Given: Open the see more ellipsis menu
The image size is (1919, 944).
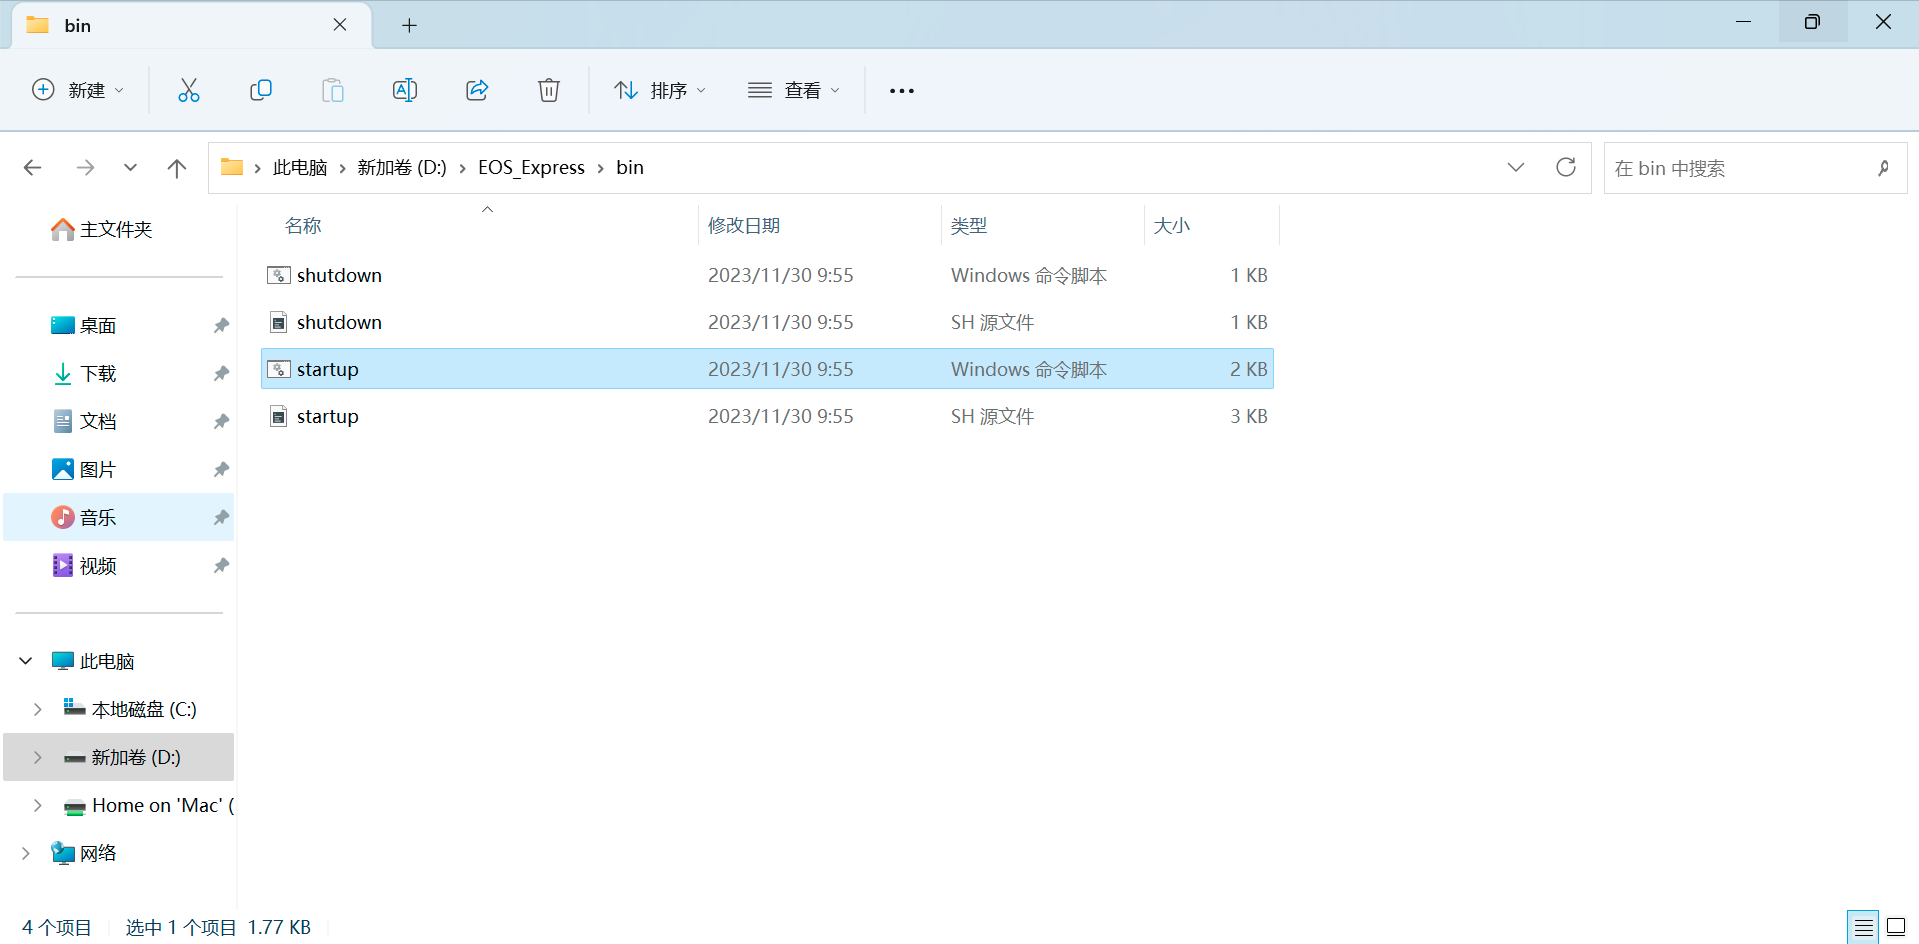Looking at the screenshot, I should 901,90.
